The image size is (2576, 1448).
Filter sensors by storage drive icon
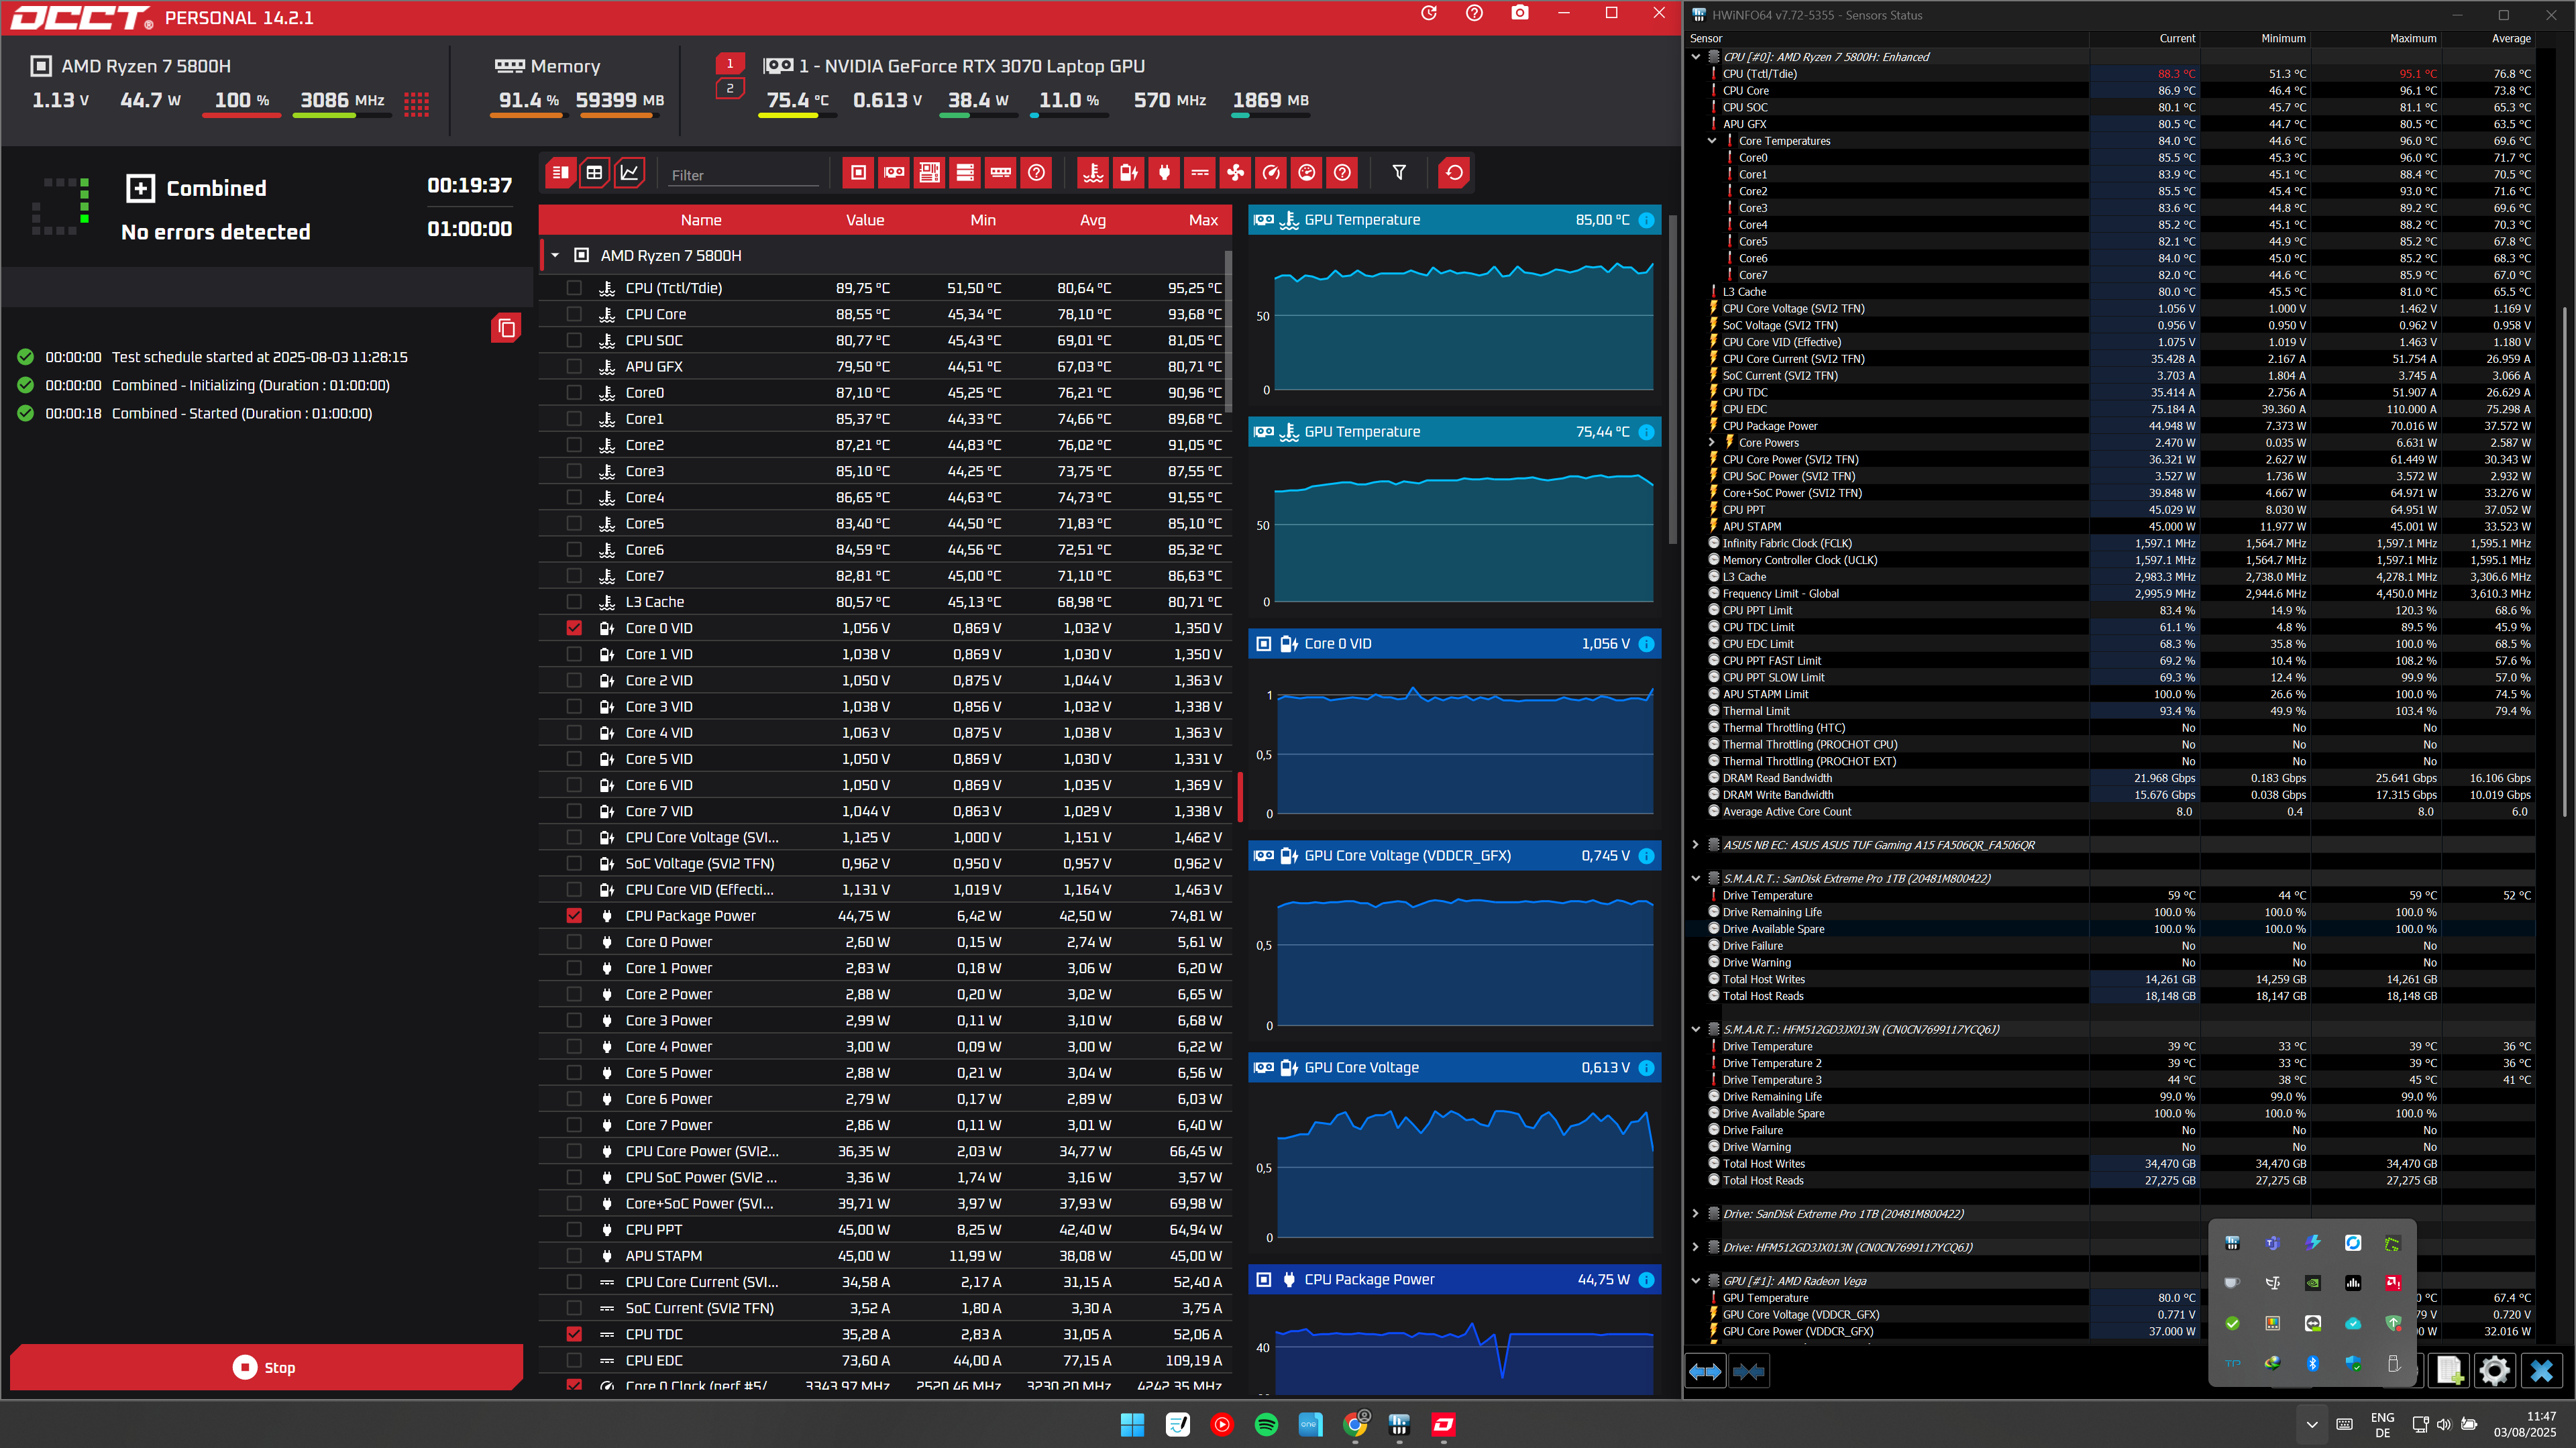pyautogui.click(x=965, y=173)
